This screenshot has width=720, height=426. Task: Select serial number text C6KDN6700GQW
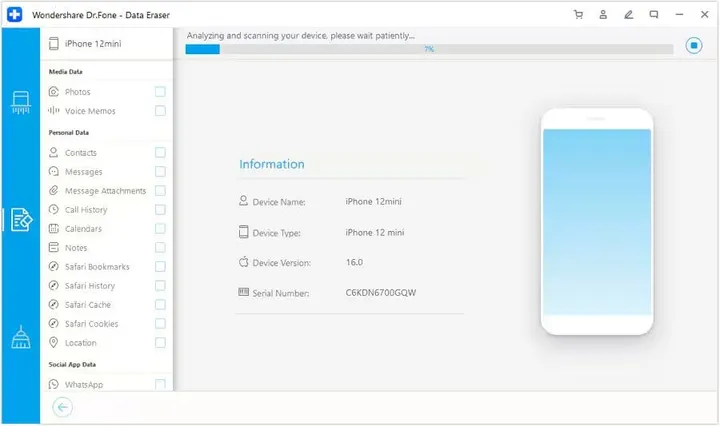(x=381, y=292)
